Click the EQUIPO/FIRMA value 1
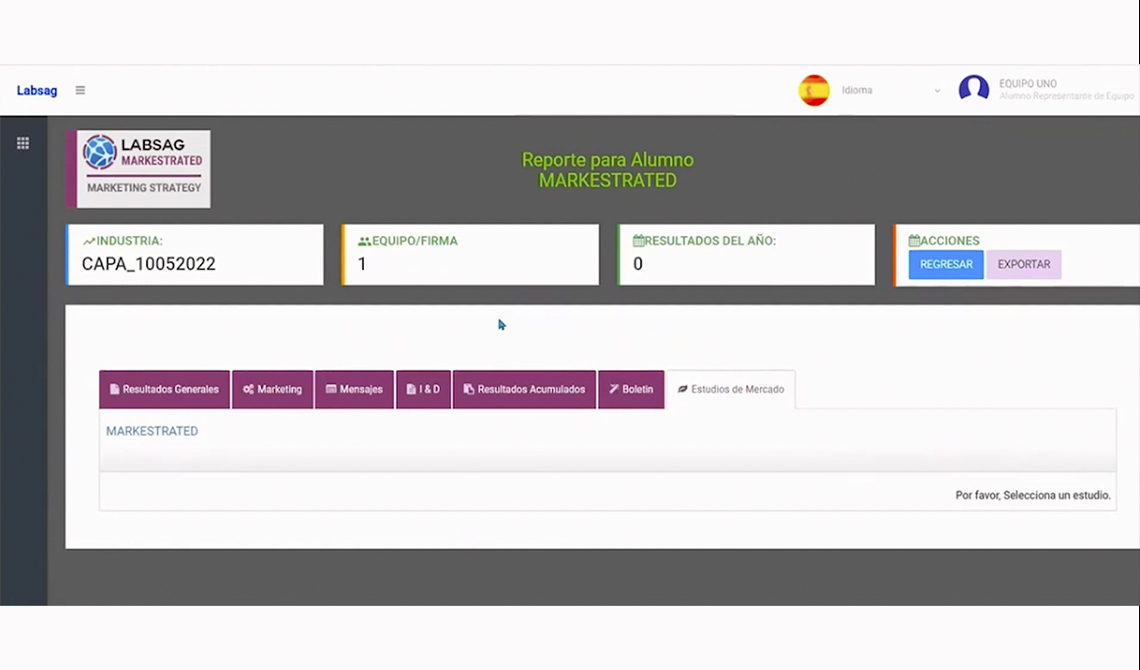Image resolution: width=1140 pixels, height=670 pixels. tap(362, 264)
